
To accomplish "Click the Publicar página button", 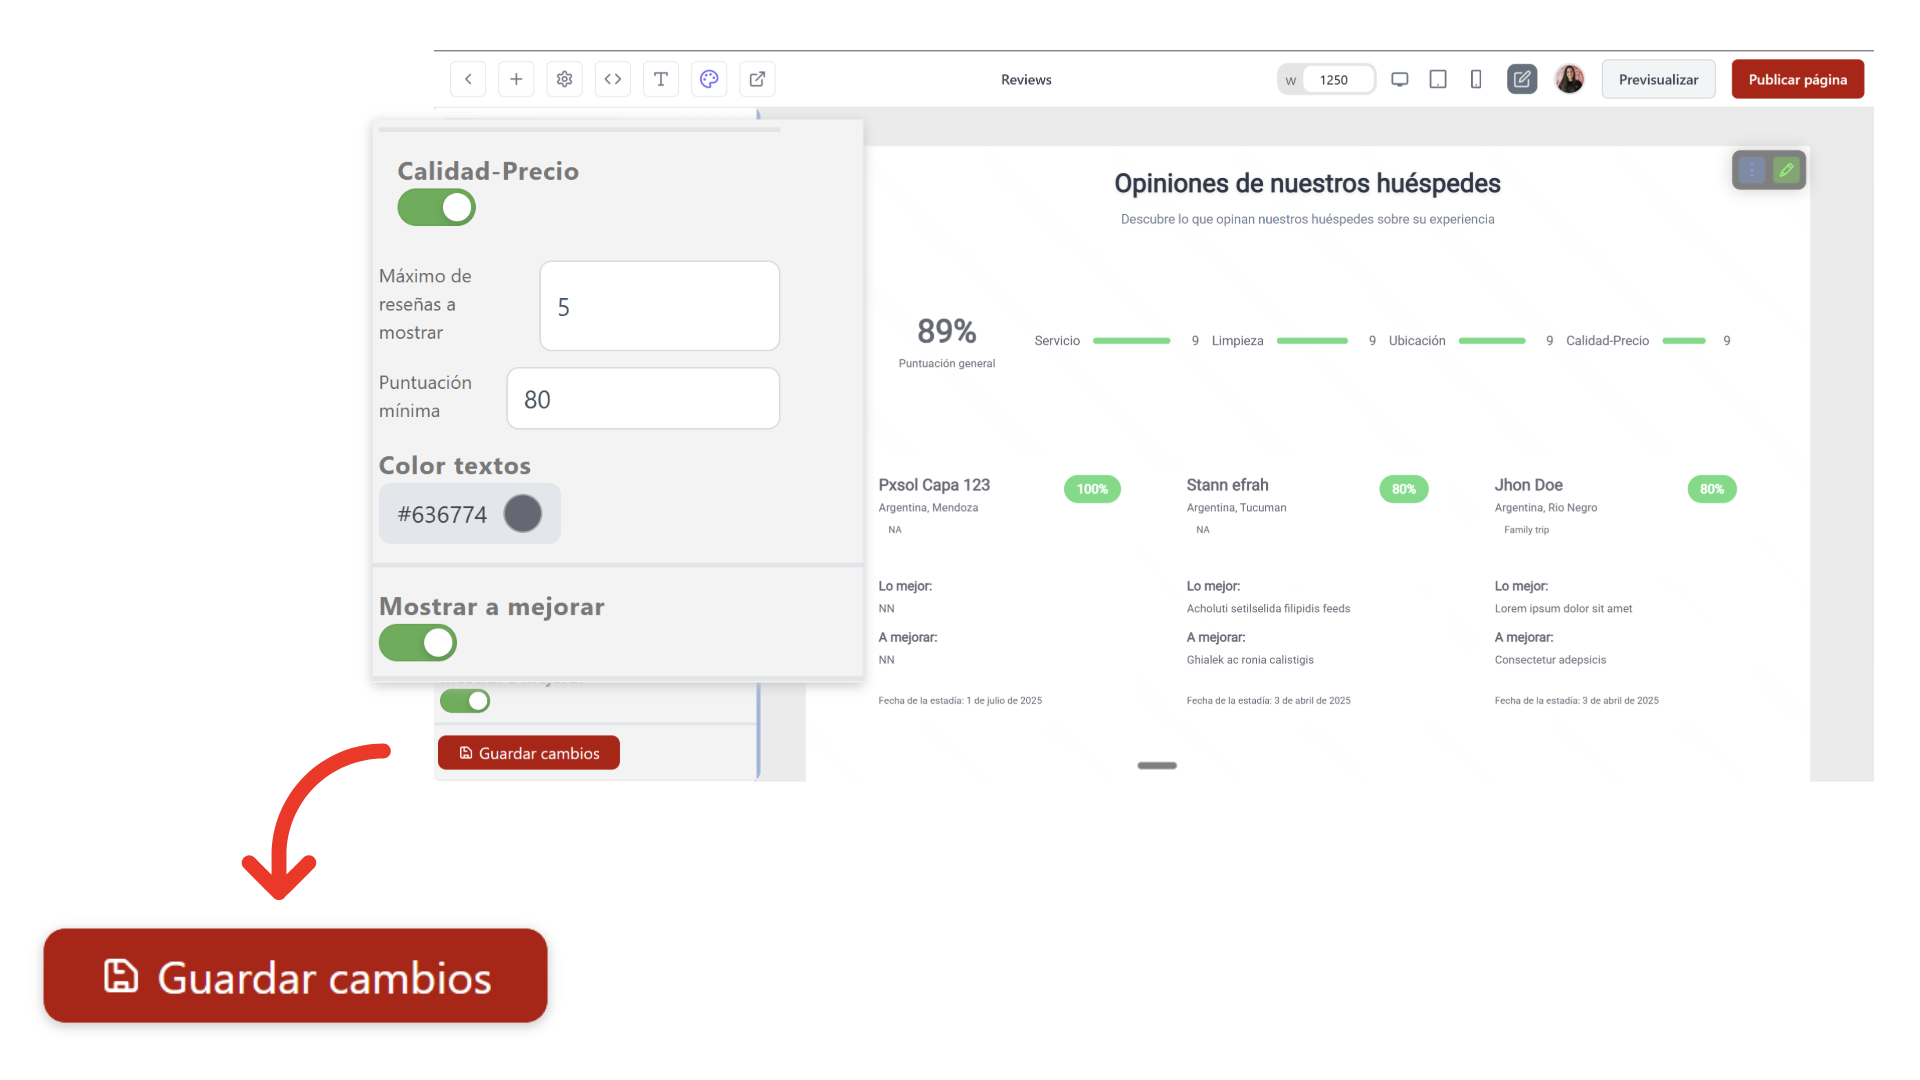I will click(x=1797, y=79).
